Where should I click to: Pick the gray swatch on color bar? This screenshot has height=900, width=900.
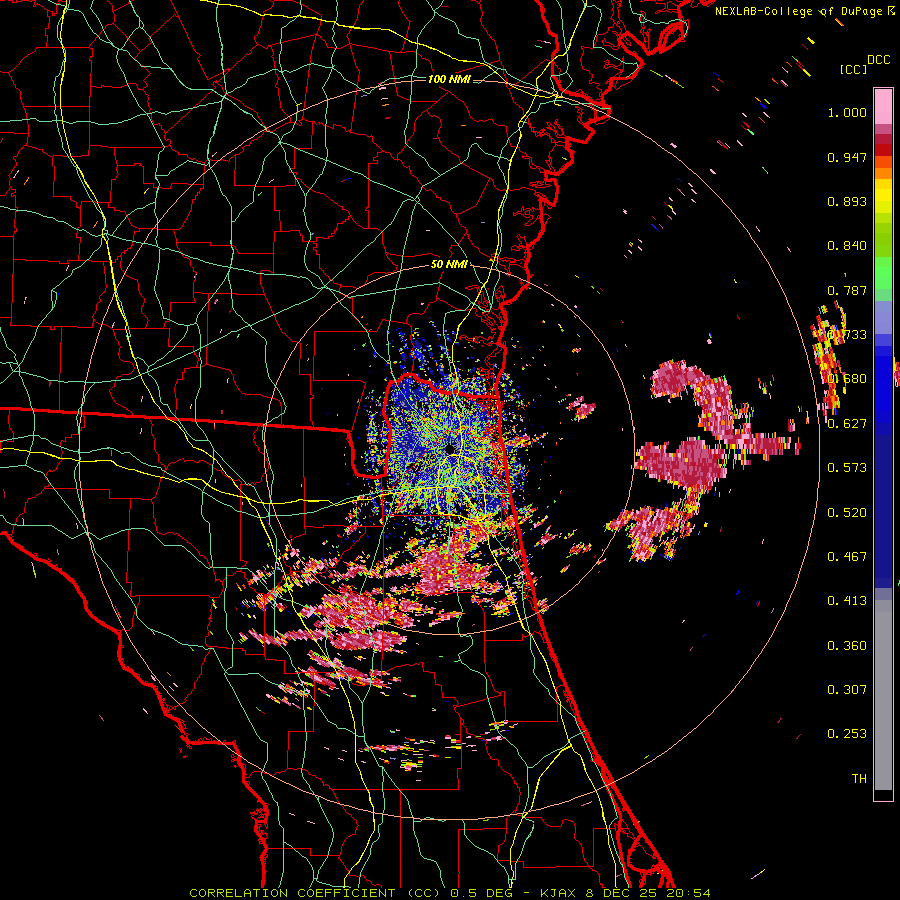pyautogui.click(x=883, y=695)
